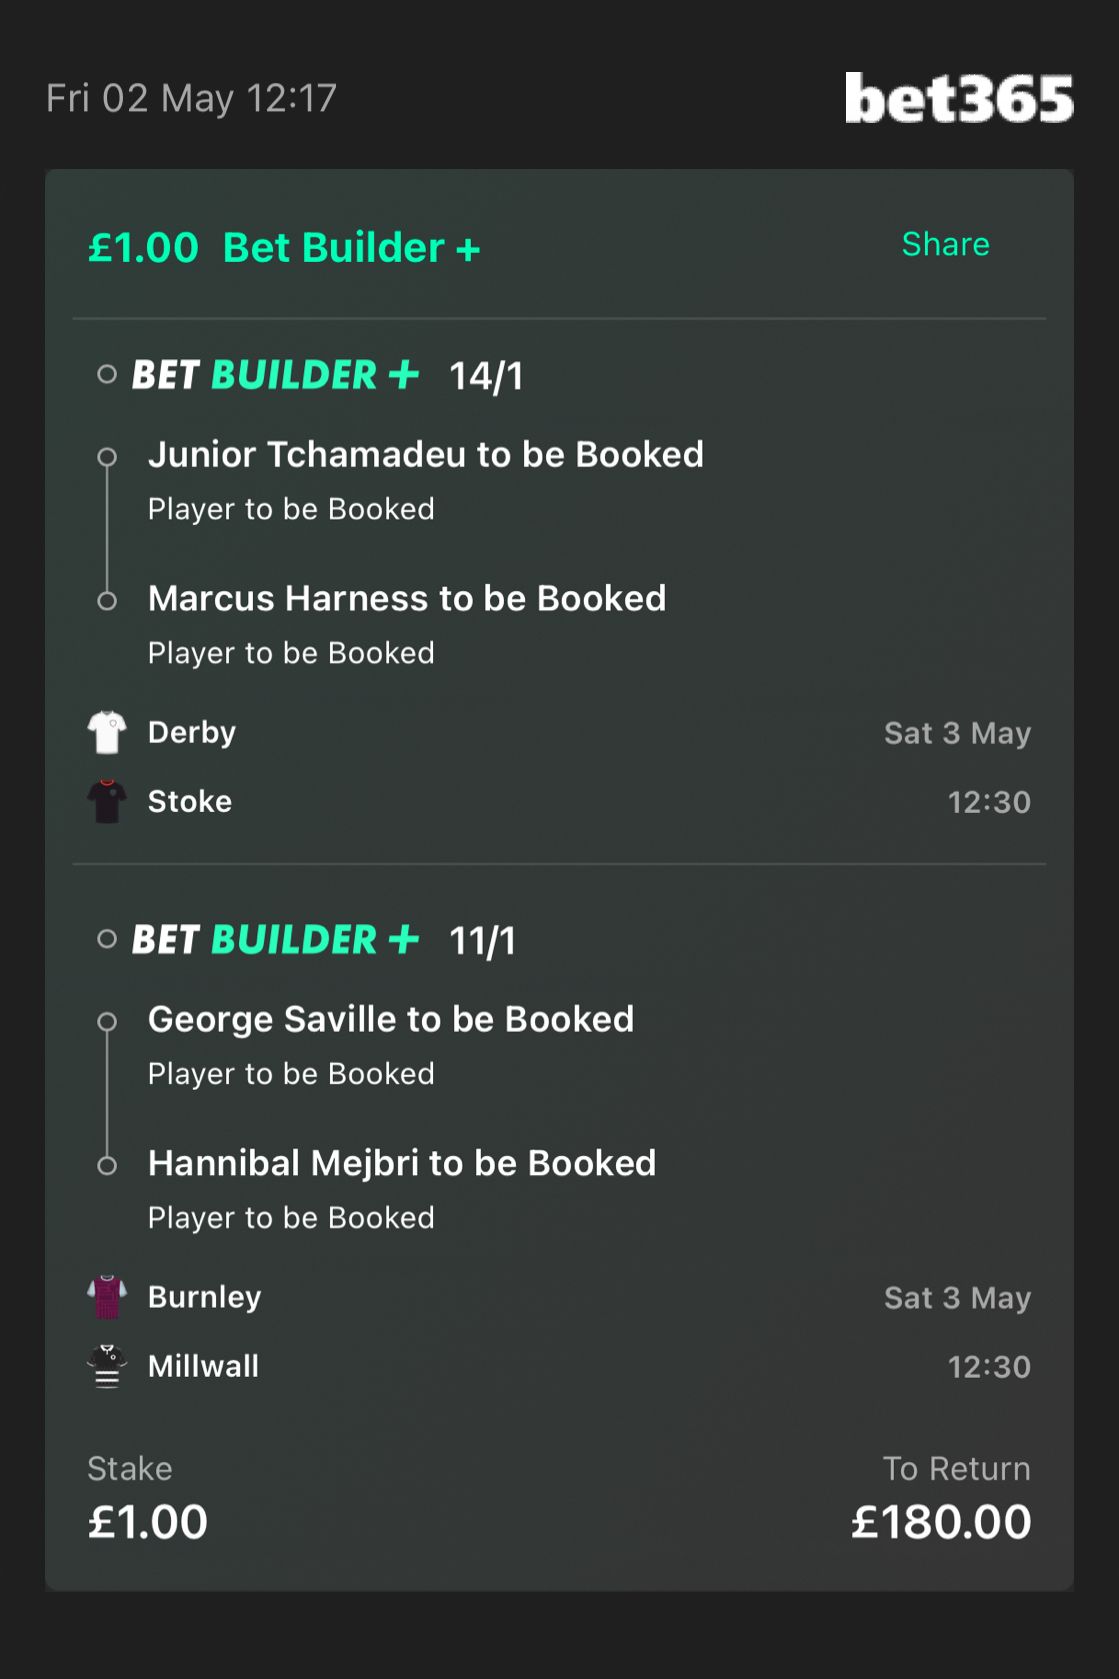
Task: Open Hannibal Mejbri to be Booked selection
Action: pos(402,1163)
